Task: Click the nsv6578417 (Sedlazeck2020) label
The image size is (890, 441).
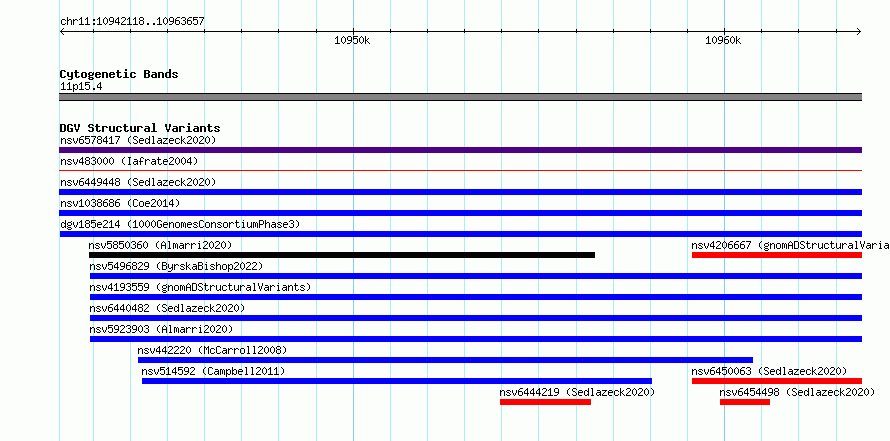Action: coord(138,140)
